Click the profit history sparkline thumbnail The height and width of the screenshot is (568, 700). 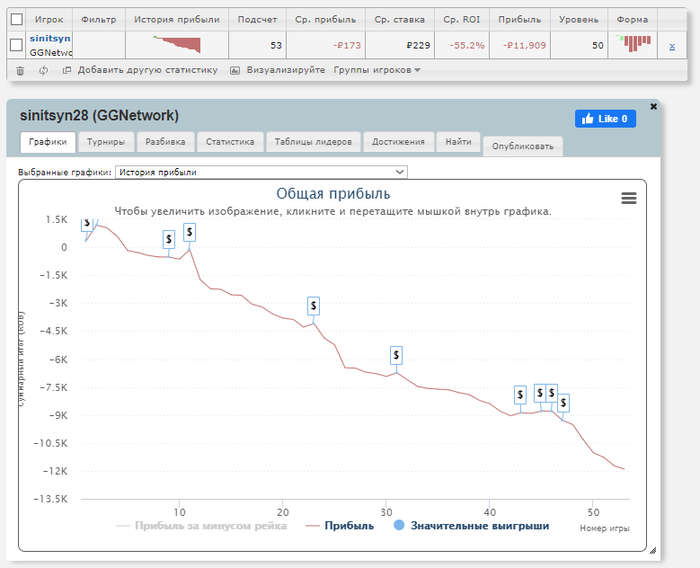coord(177,45)
